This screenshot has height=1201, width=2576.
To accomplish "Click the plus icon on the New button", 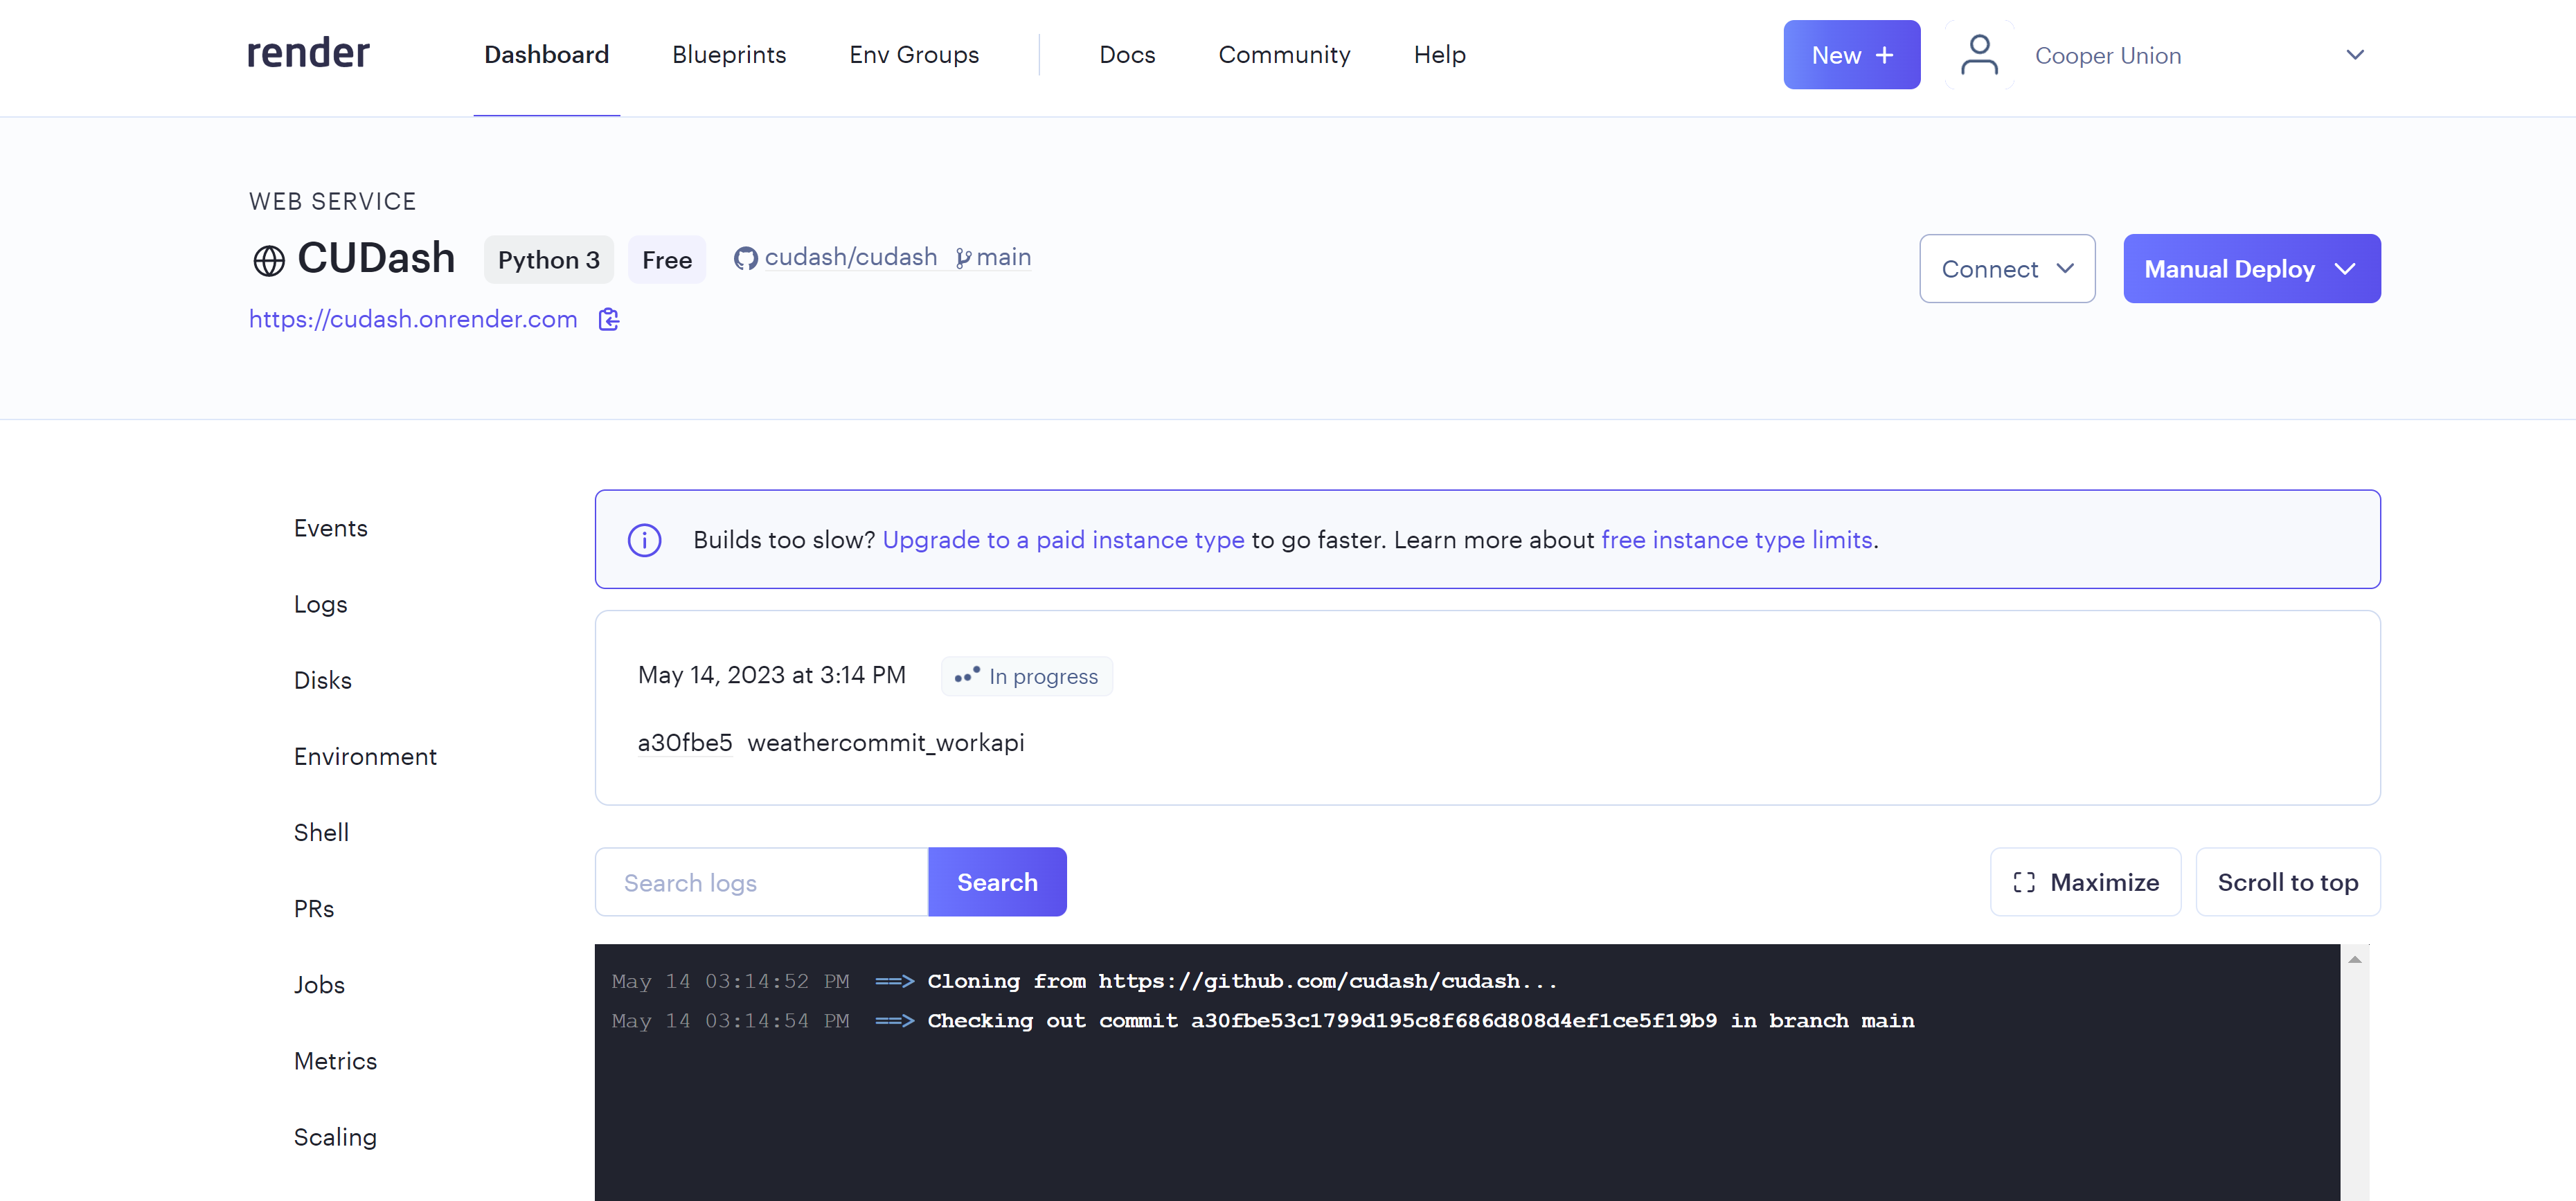I will [1883, 55].
